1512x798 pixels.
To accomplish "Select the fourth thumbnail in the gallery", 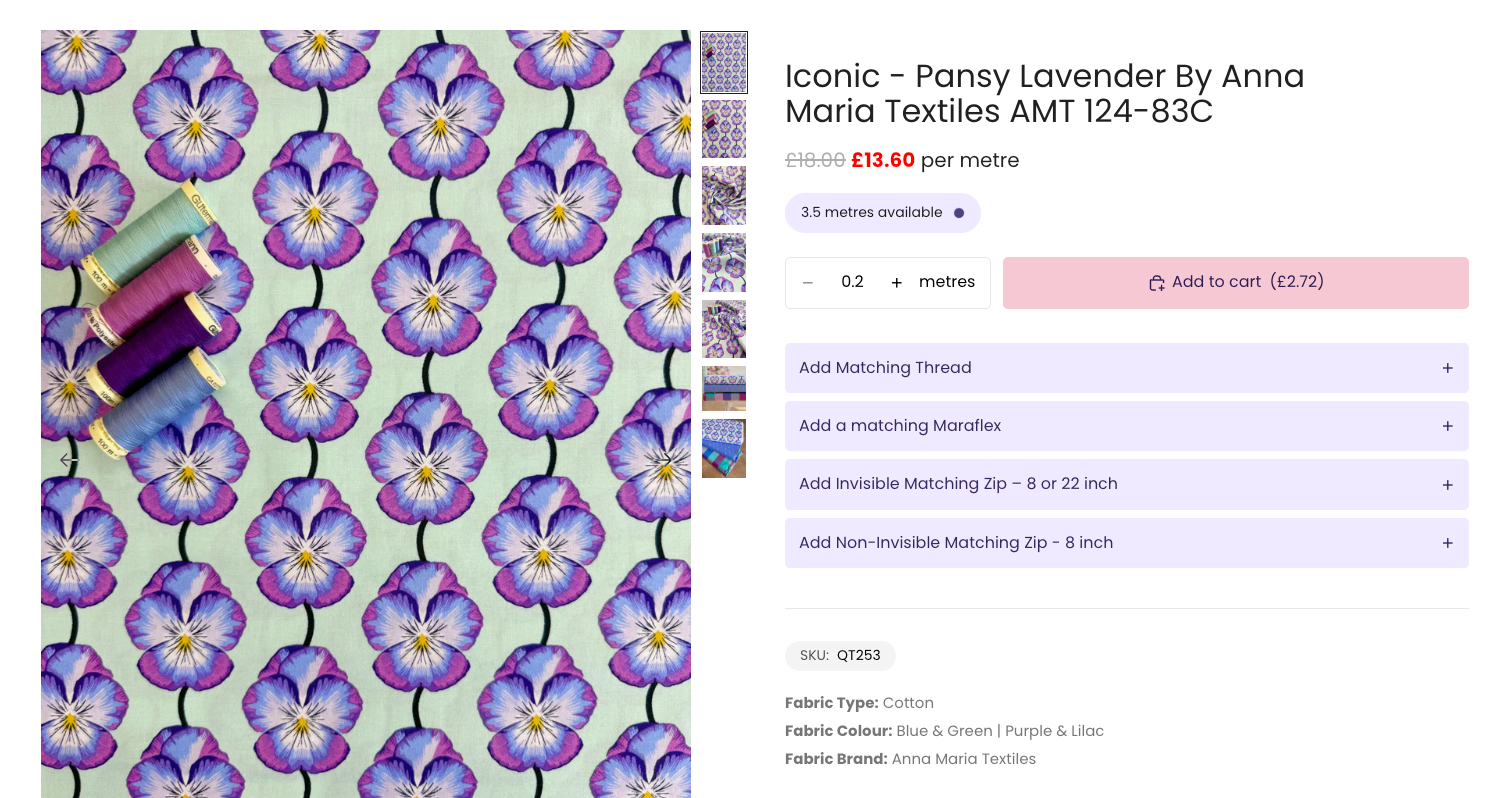I will coord(724,262).
